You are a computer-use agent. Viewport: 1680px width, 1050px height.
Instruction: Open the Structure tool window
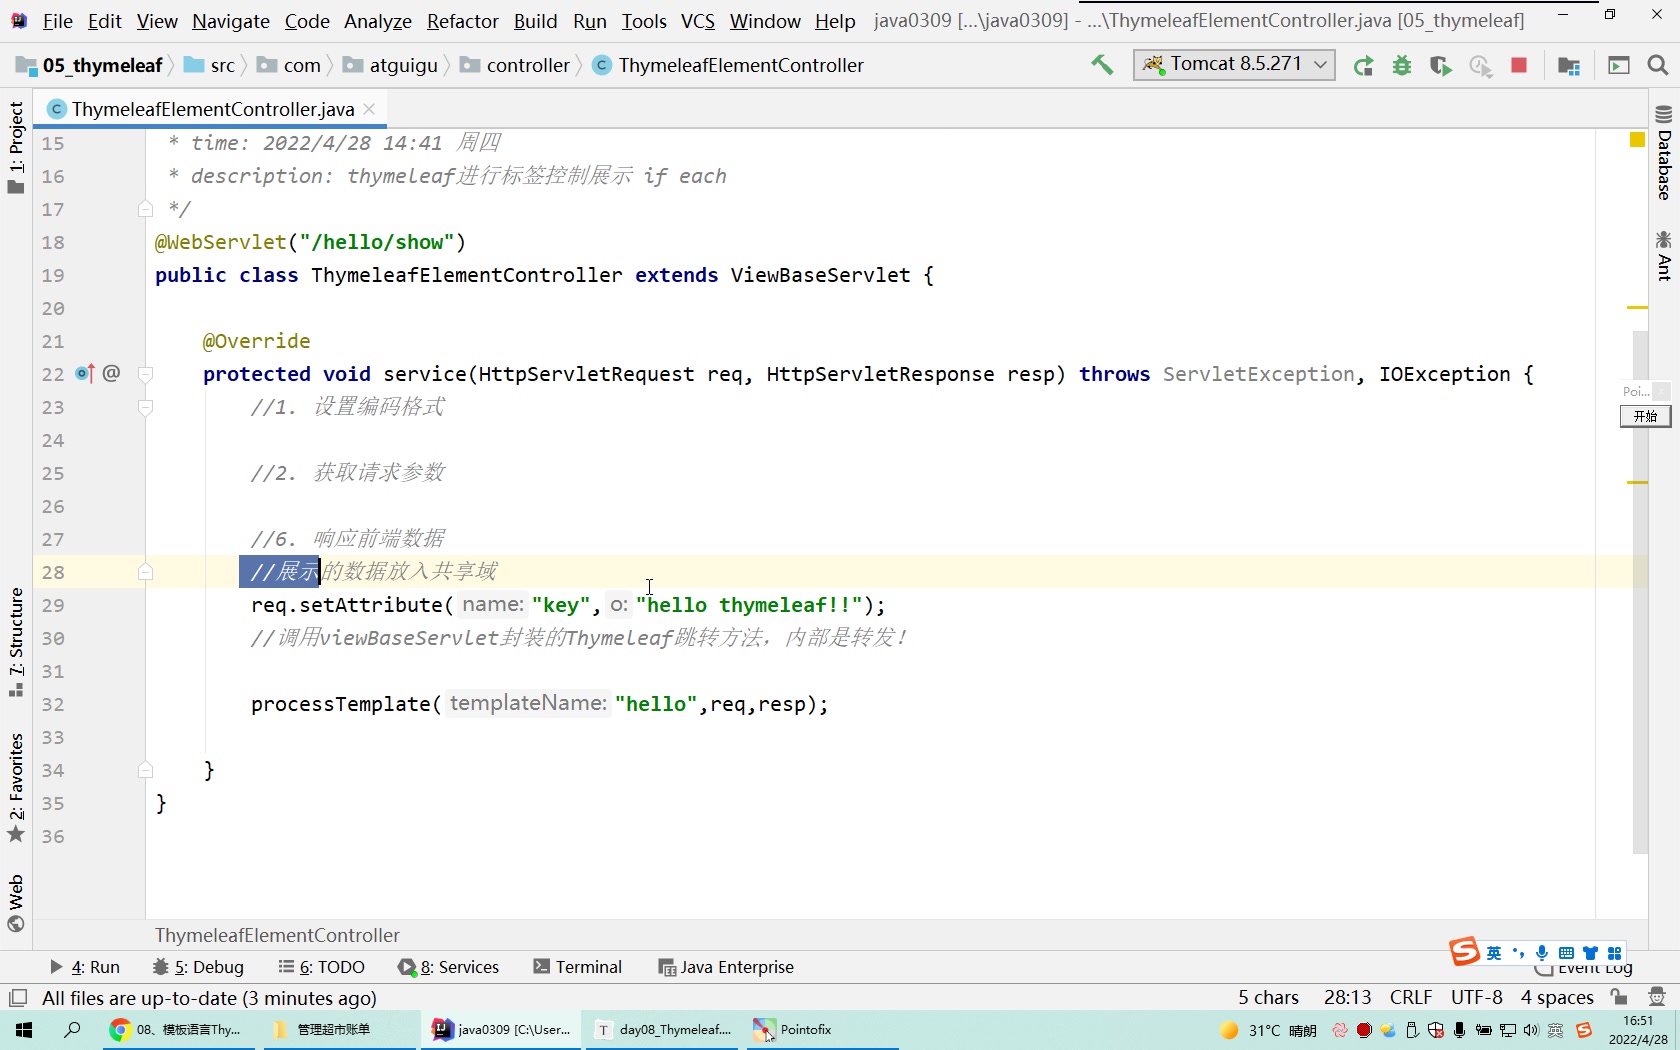pyautogui.click(x=16, y=643)
